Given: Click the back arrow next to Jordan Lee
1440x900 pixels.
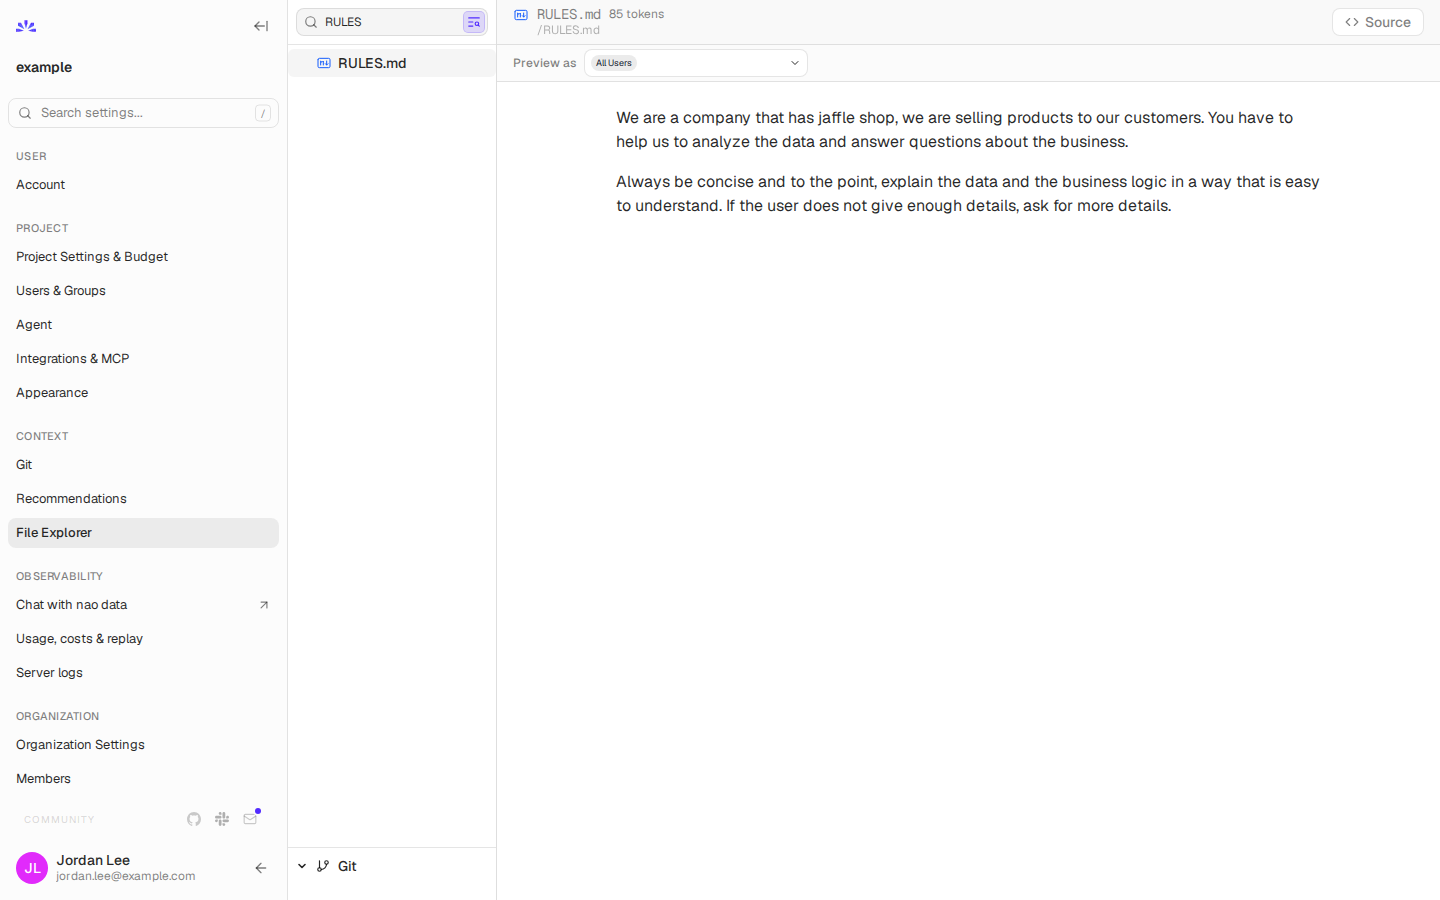Looking at the screenshot, I should pos(261,868).
